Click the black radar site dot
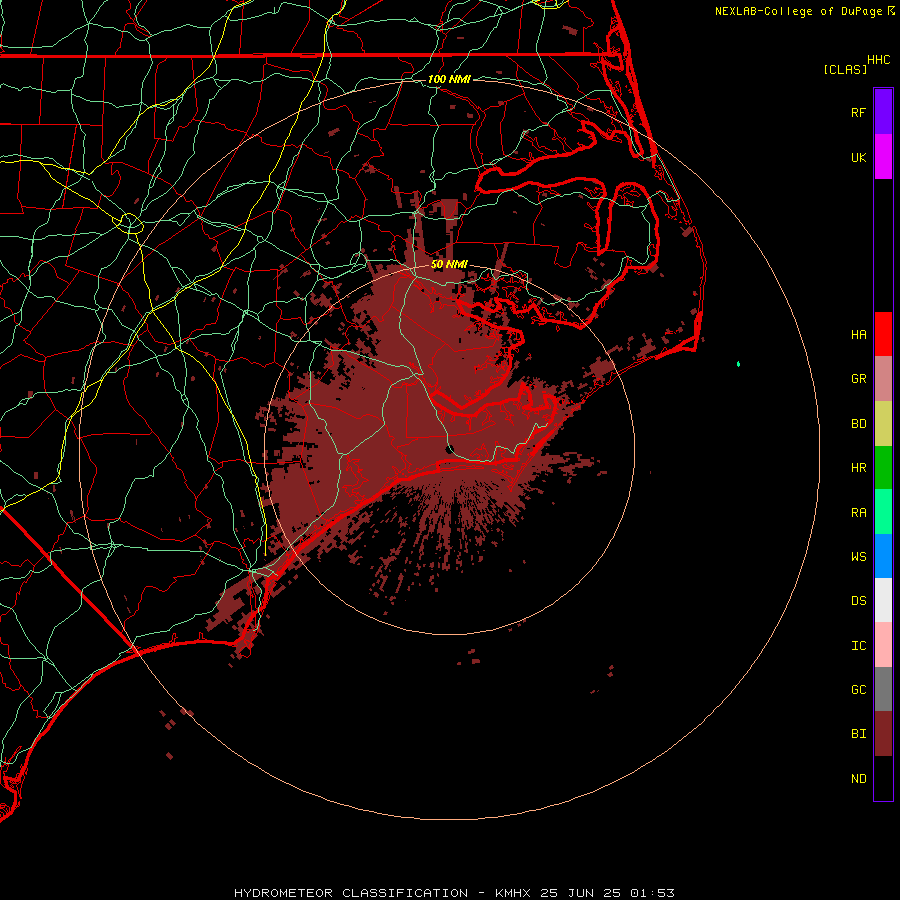 (450, 449)
